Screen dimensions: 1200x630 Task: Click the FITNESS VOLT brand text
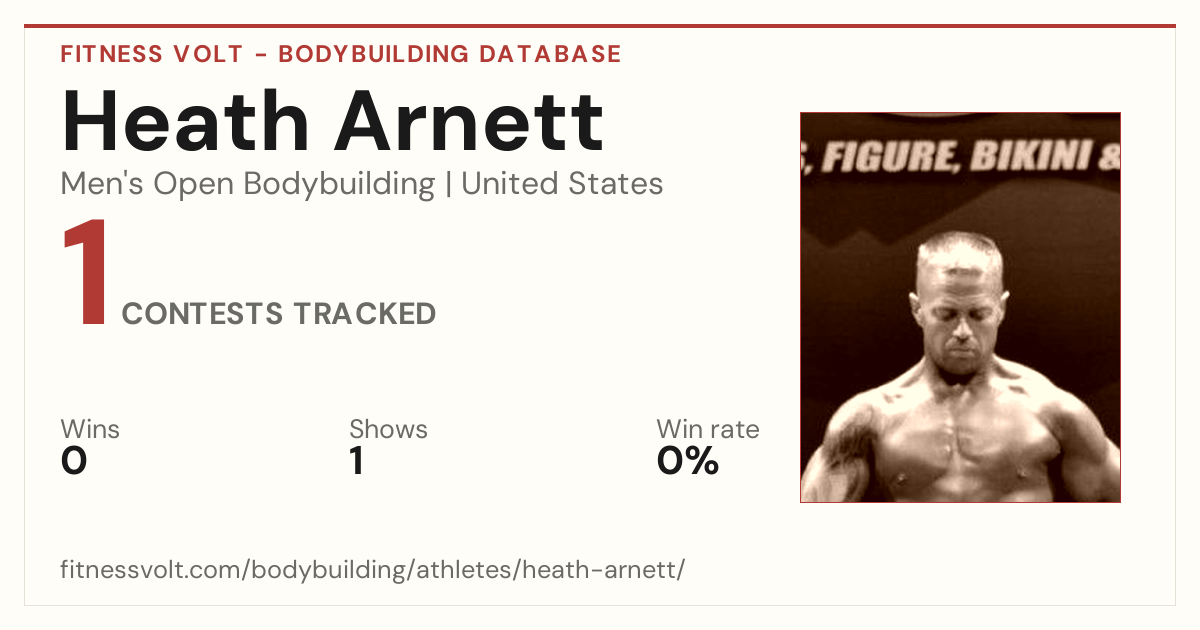coord(151,54)
